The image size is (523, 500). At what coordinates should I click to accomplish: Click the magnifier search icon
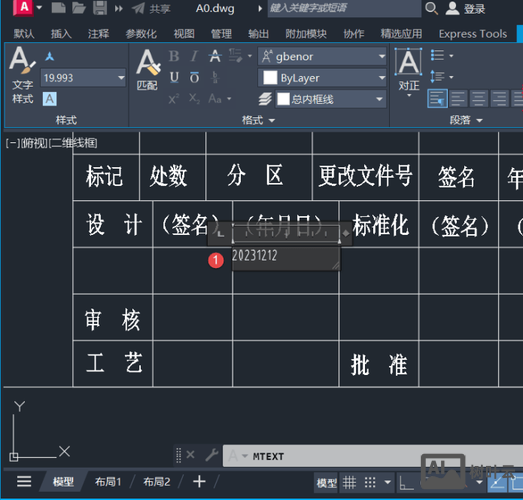point(431,8)
